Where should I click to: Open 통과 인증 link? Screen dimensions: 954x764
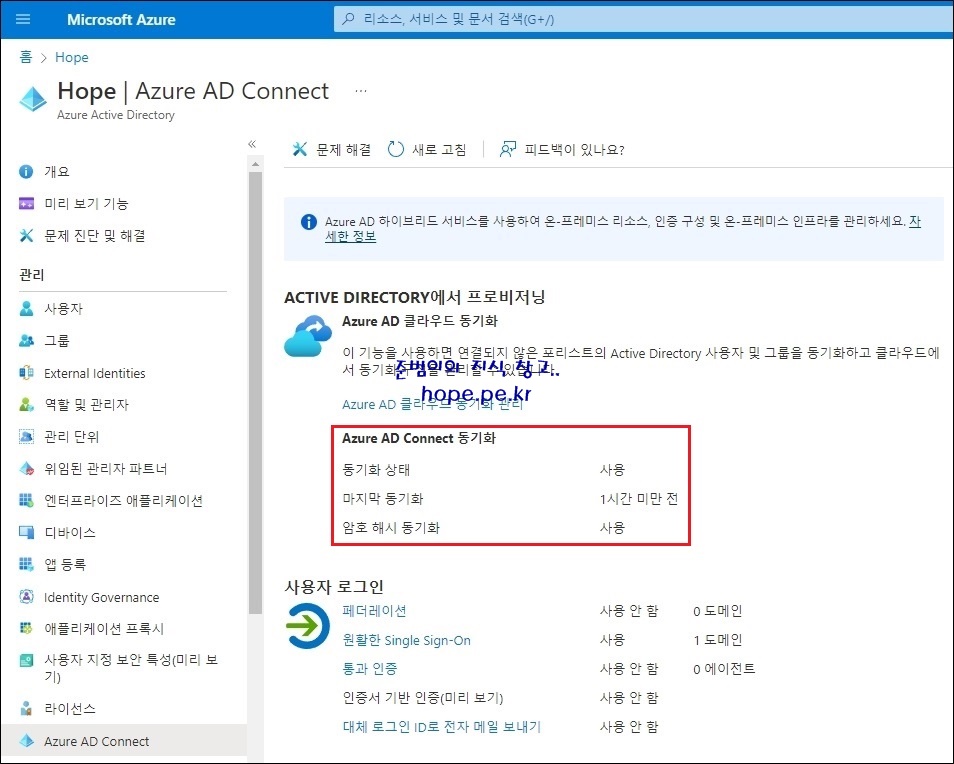click(x=369, y=668)
